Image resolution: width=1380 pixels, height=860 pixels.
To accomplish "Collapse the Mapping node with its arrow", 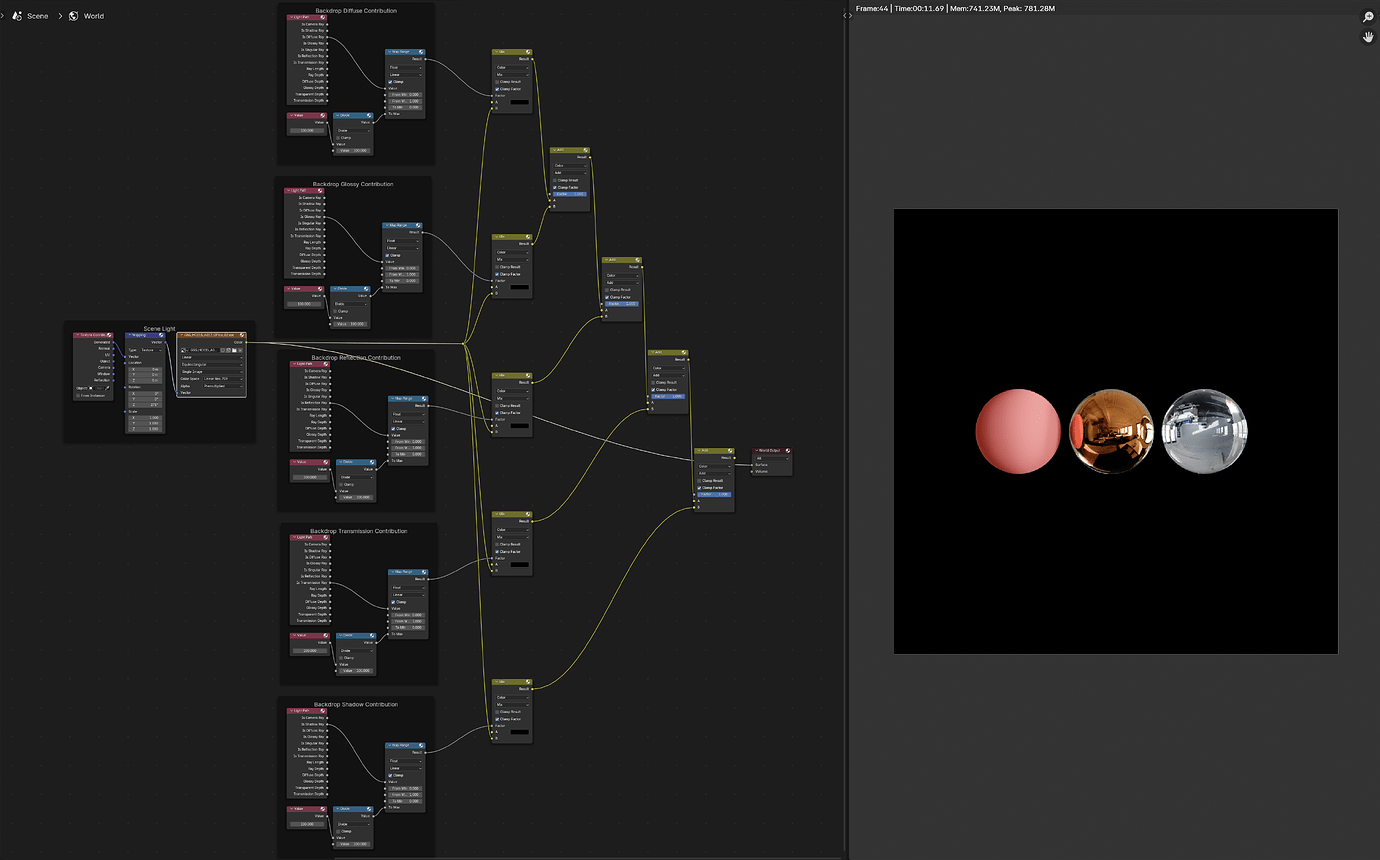I will (129, 335).
